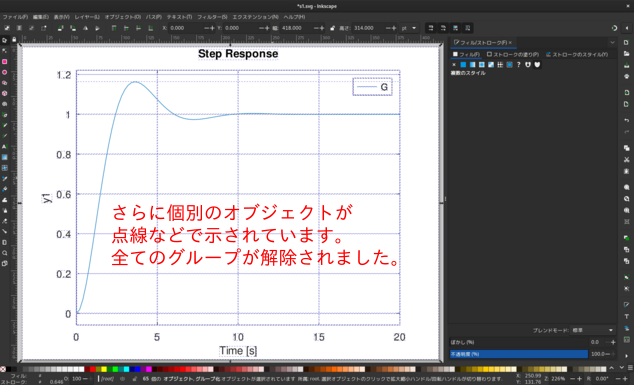Viewport: 634px width, 385px height.
Task: Click Raise to Top icon
Action: (x=114, y=28)
